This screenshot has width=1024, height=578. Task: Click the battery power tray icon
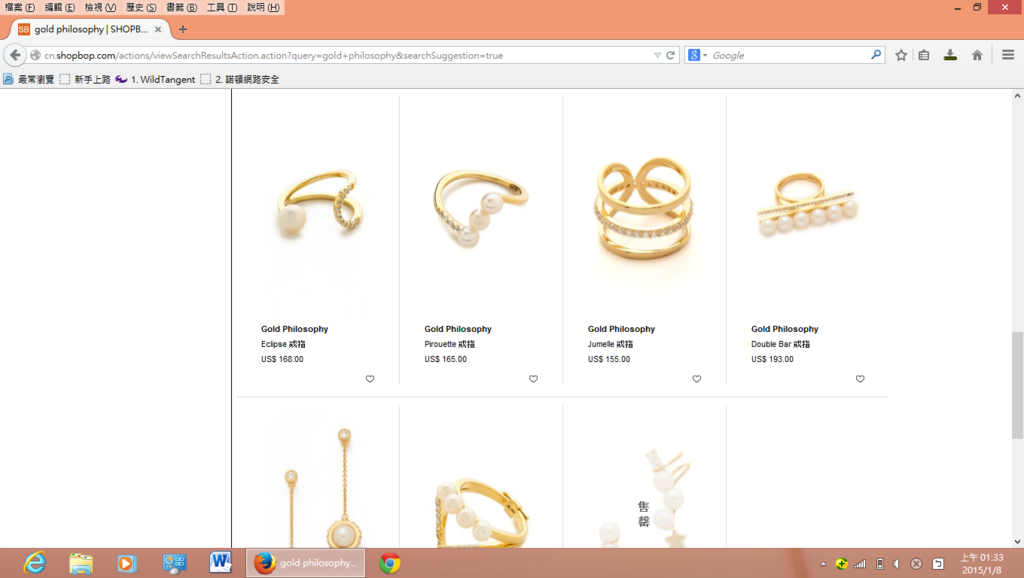880,564
